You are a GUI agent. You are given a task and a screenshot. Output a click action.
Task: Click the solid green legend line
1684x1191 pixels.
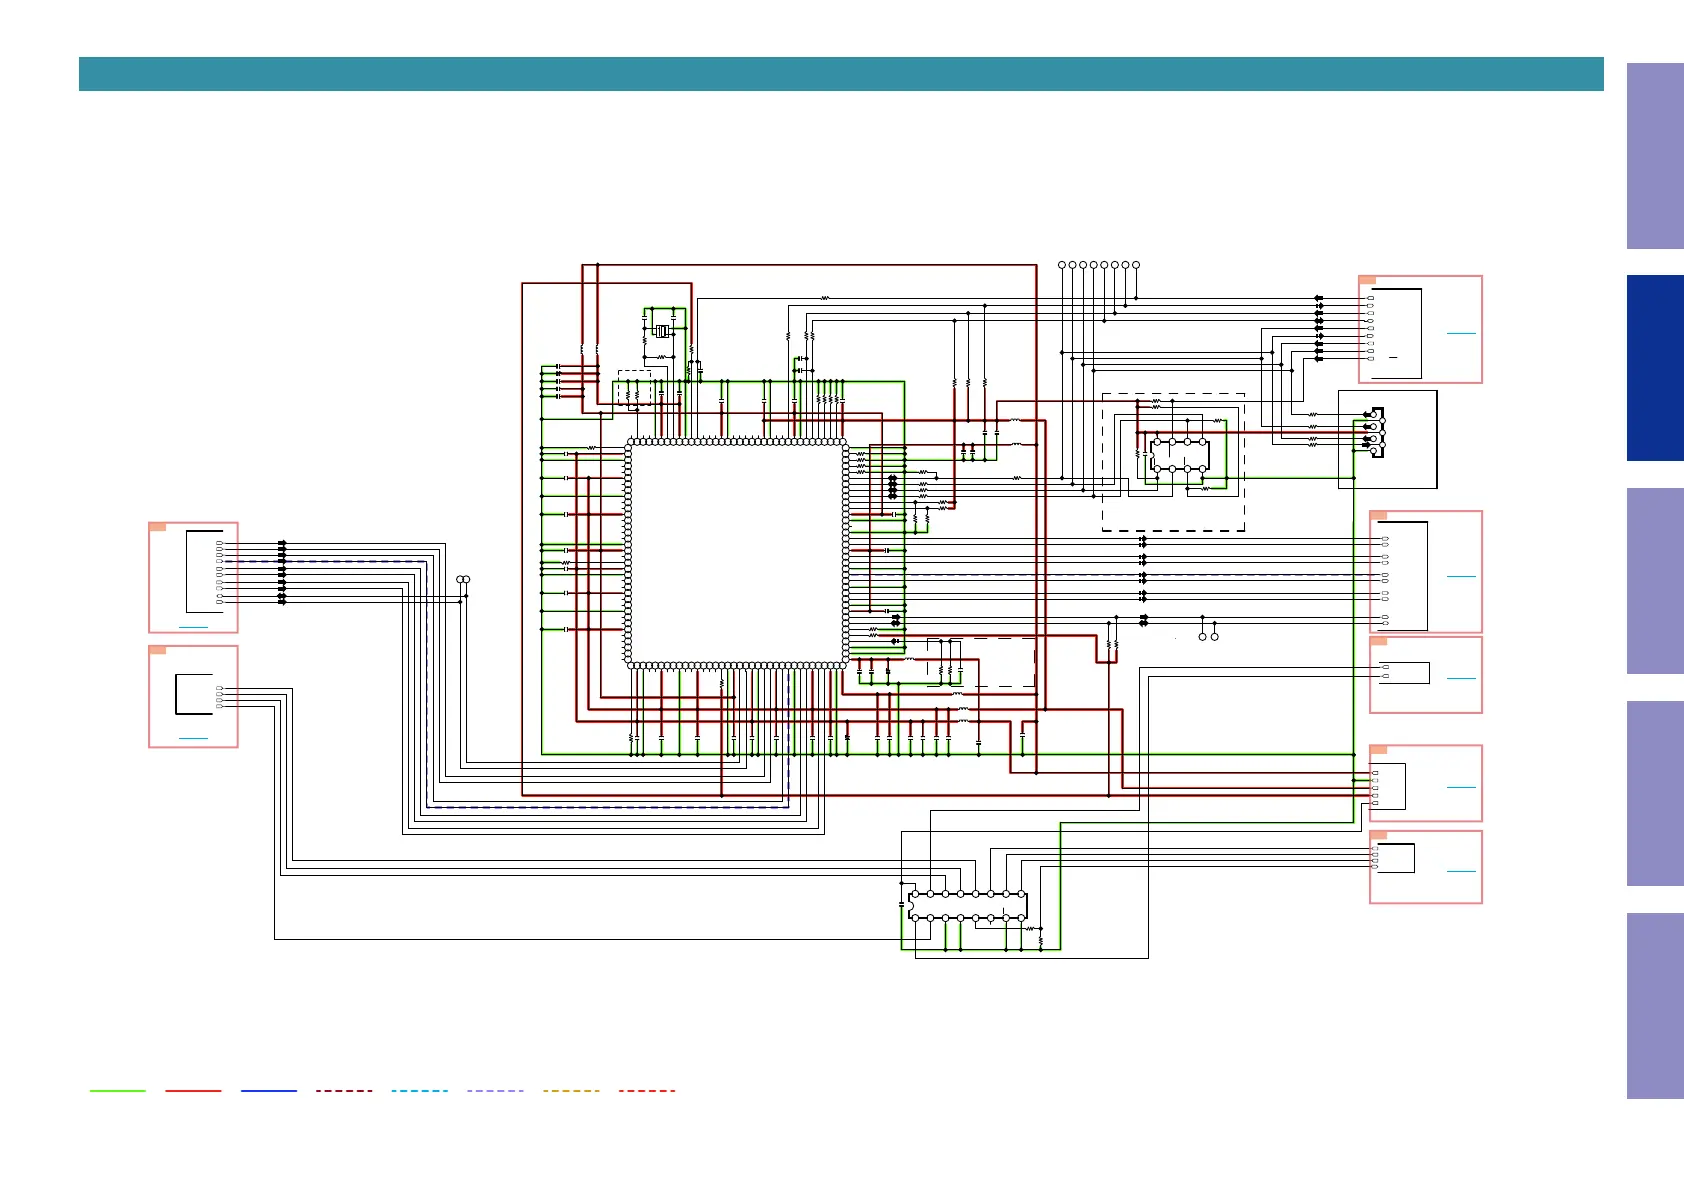tap(117, 1091)
